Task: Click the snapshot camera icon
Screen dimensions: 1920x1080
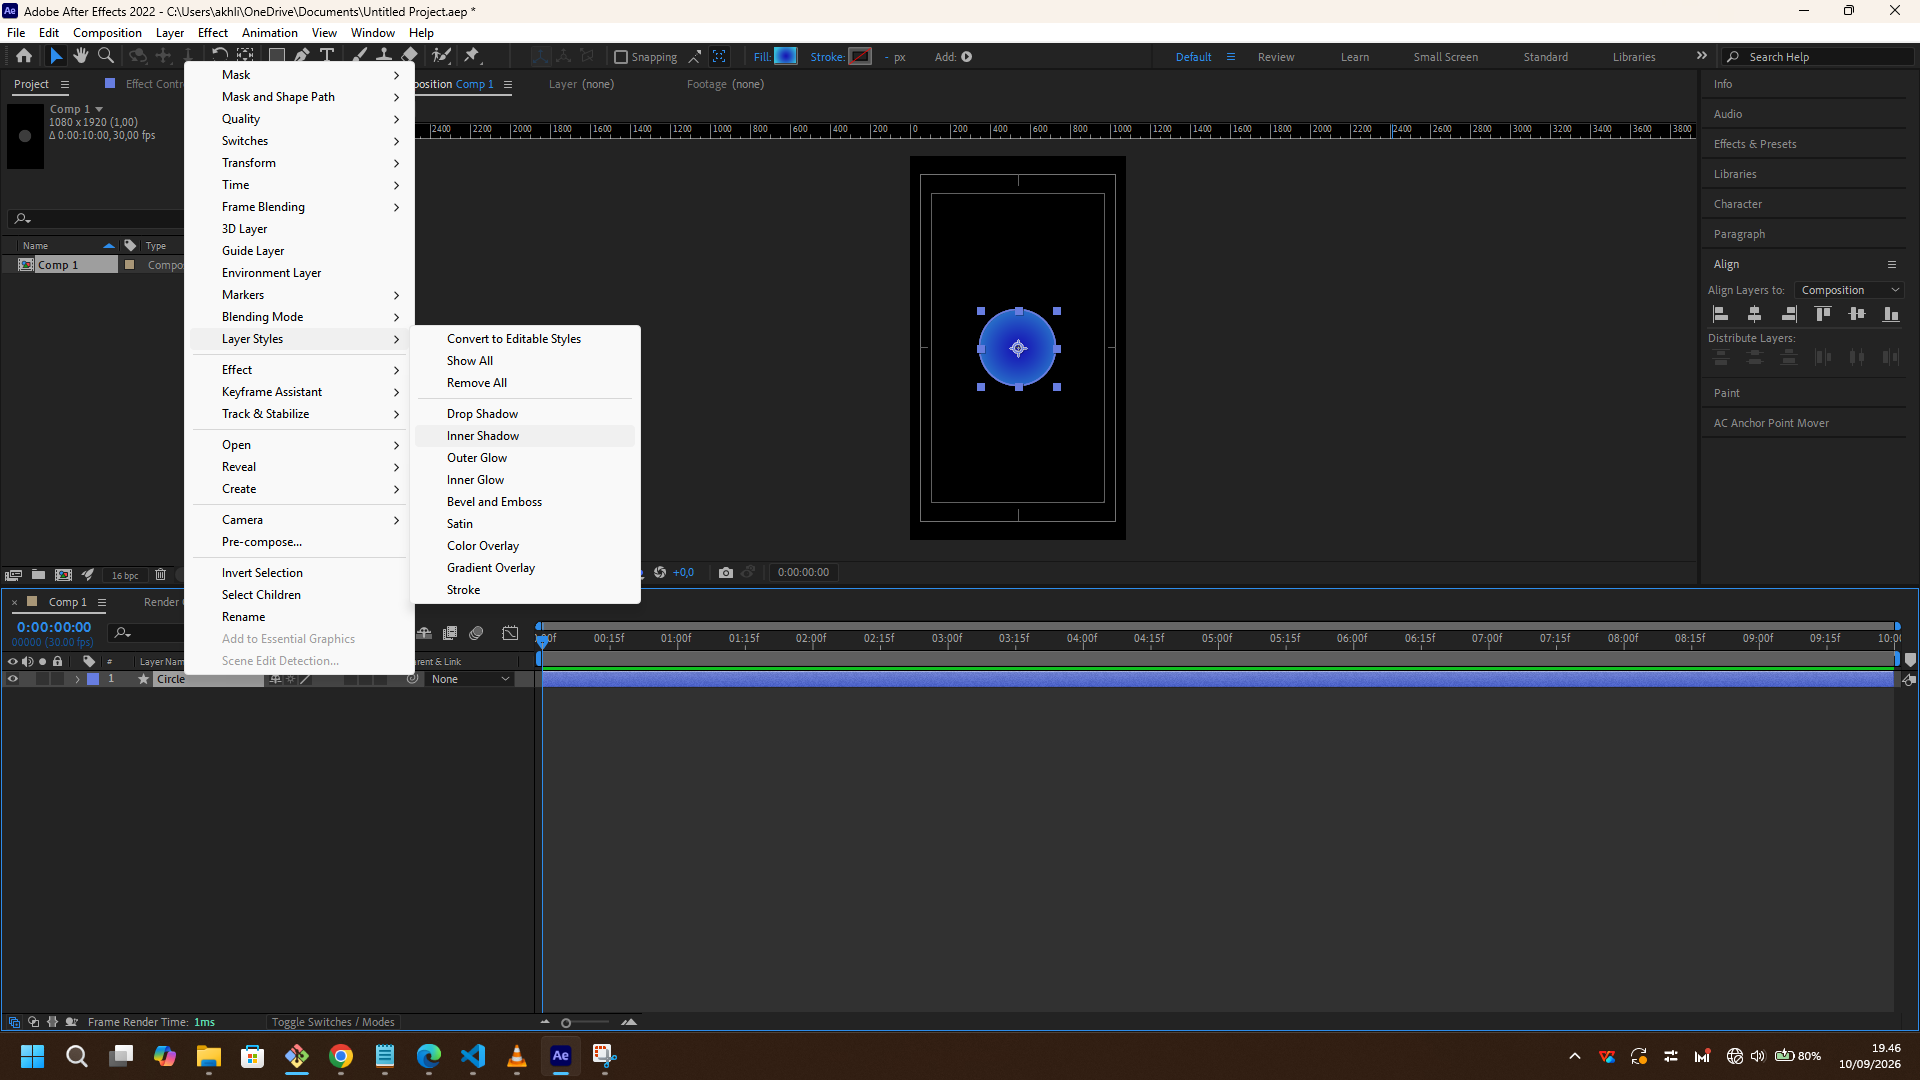Action: point(726,573)
